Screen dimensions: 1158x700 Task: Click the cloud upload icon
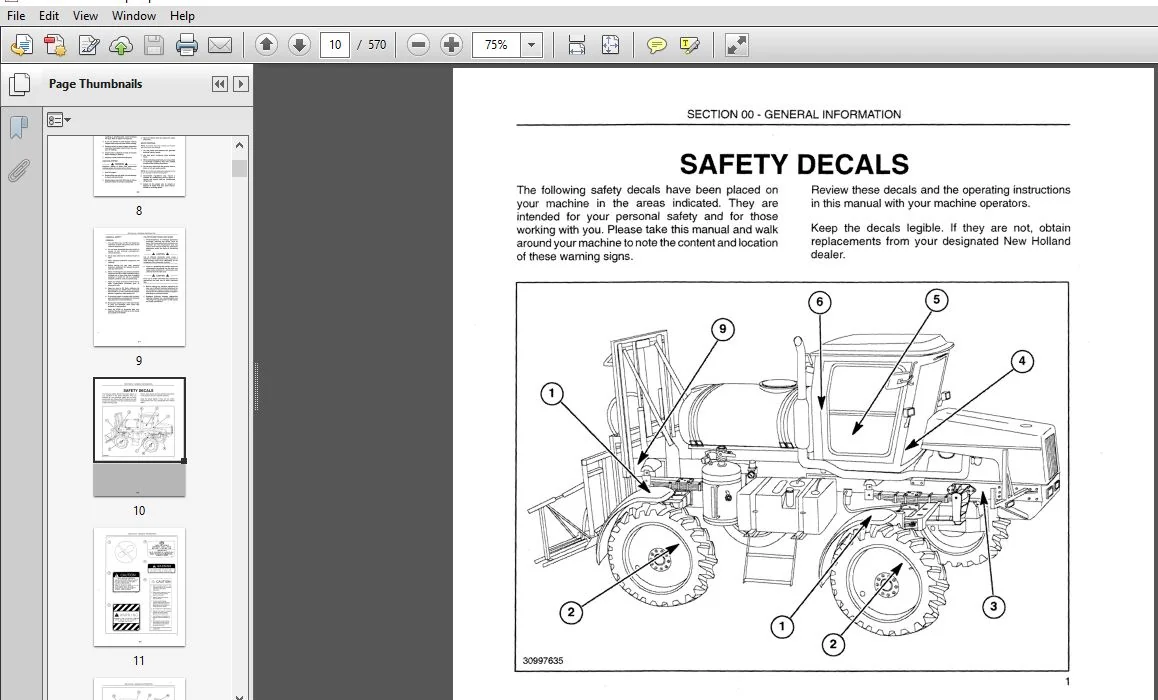(x=120, y=46)
